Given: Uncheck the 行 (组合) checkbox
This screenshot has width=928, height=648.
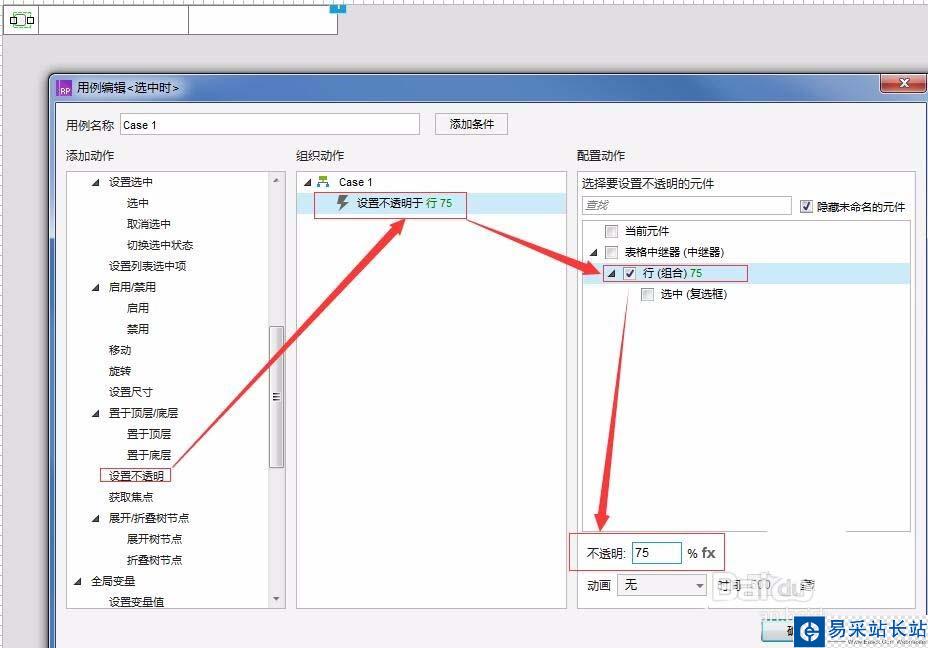Looking at the screenshot, I should click(630, 273).
